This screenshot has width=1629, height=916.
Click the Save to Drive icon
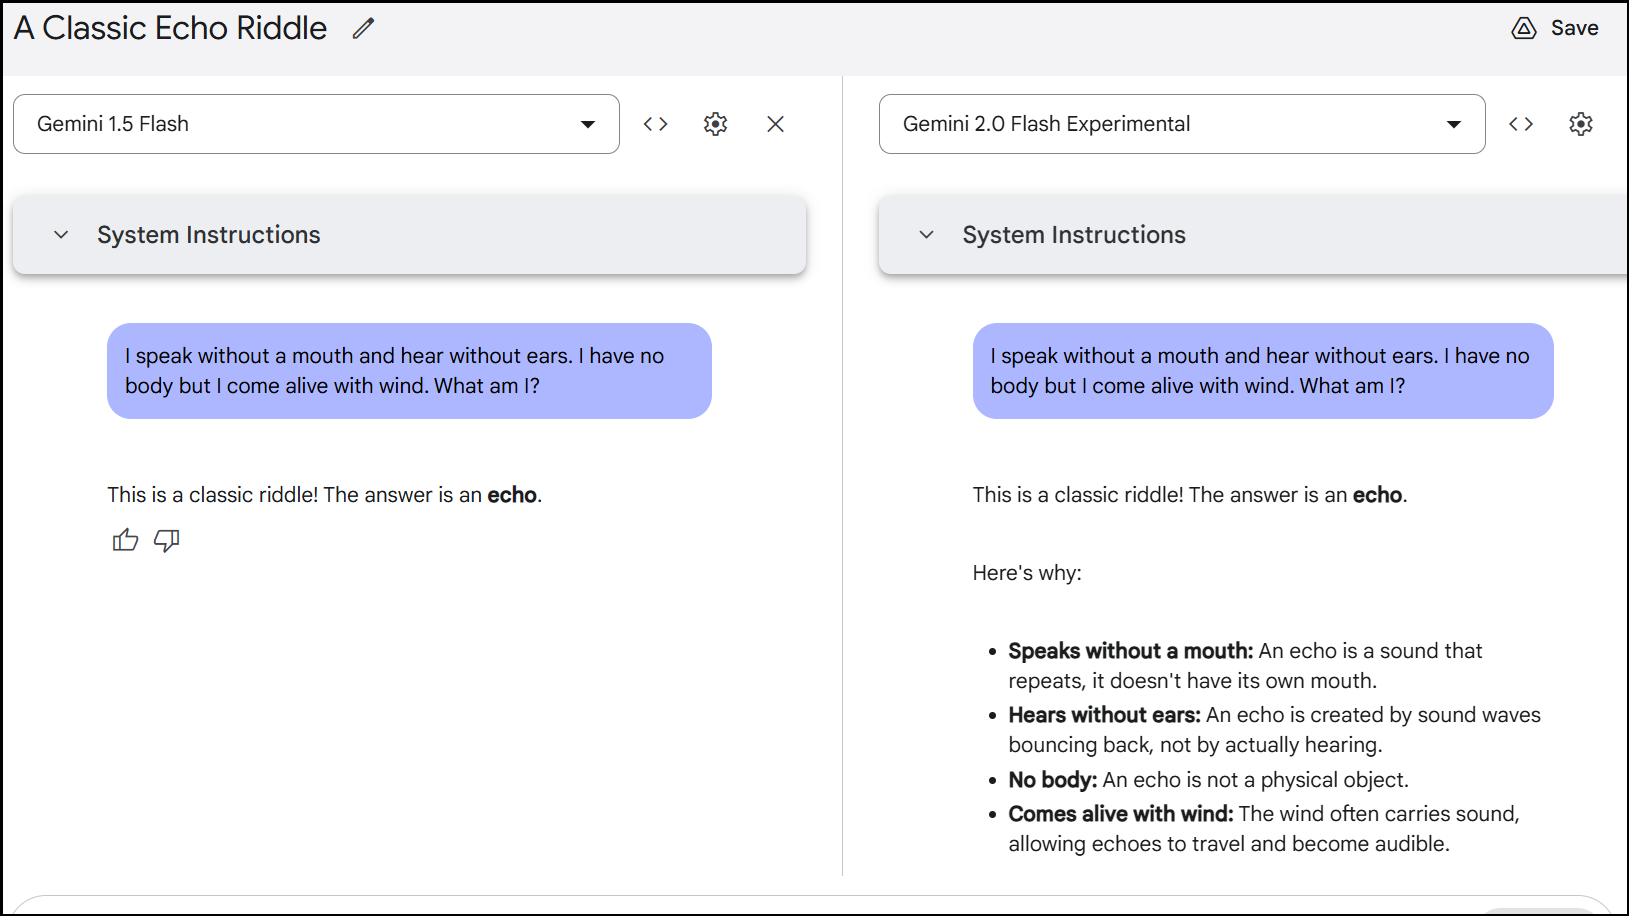point(1523,28)
